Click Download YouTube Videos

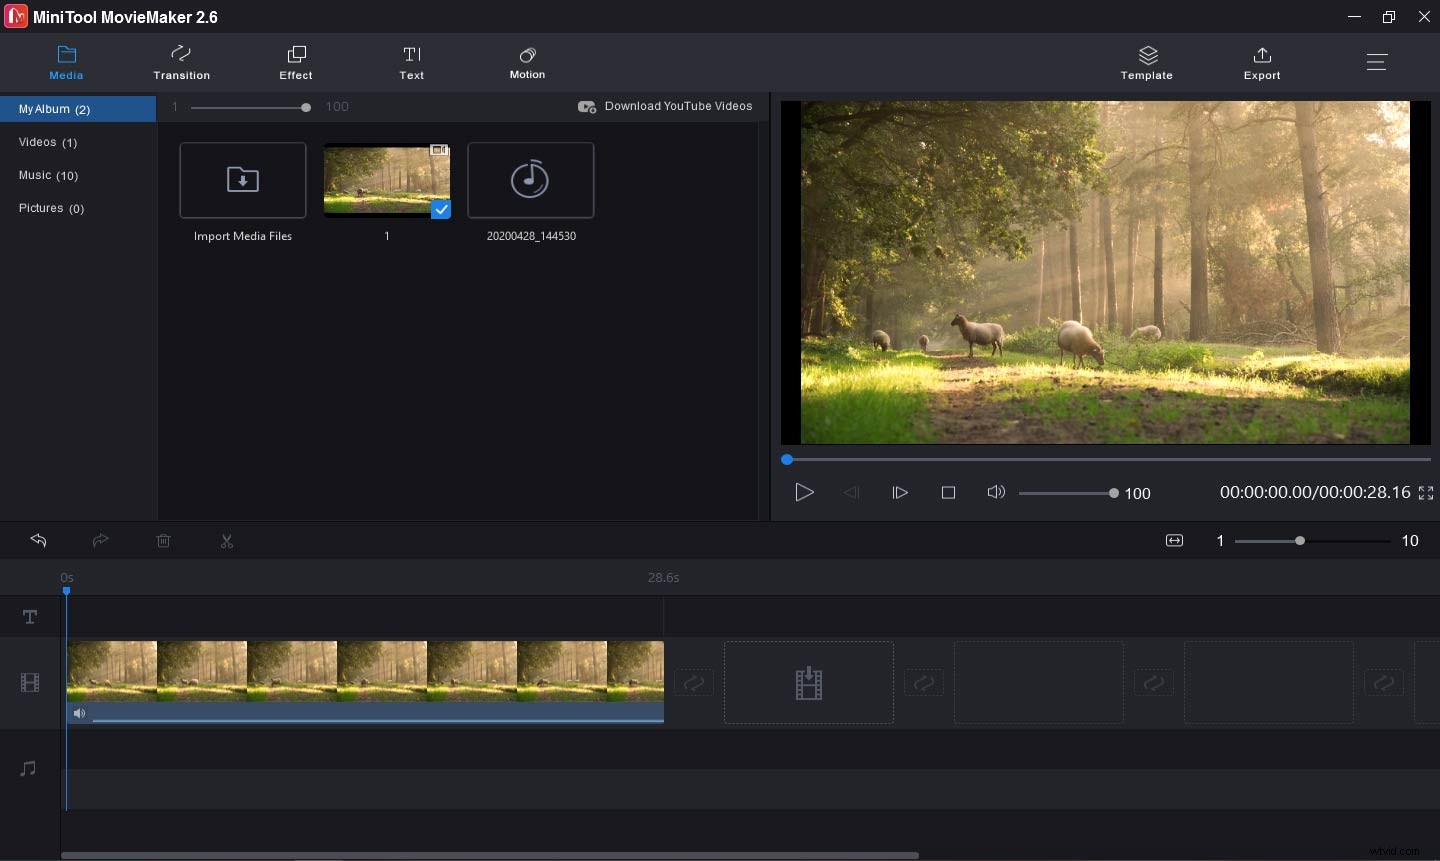[666, 106]
